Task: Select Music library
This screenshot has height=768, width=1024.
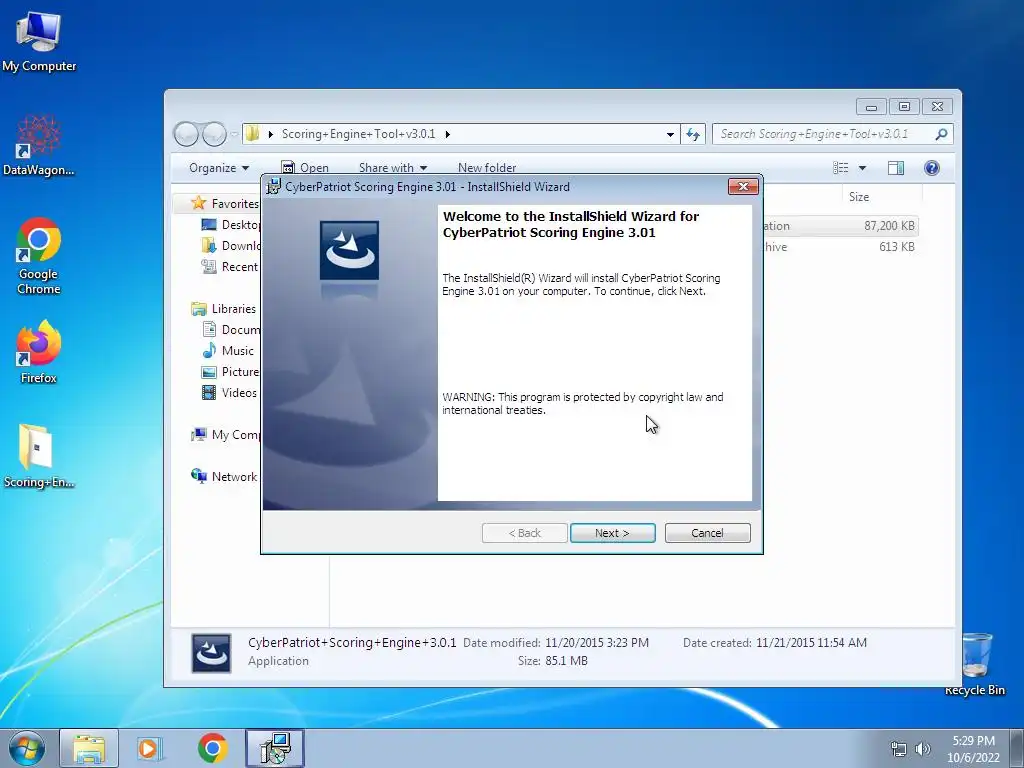Action: (x=228, y=351)
